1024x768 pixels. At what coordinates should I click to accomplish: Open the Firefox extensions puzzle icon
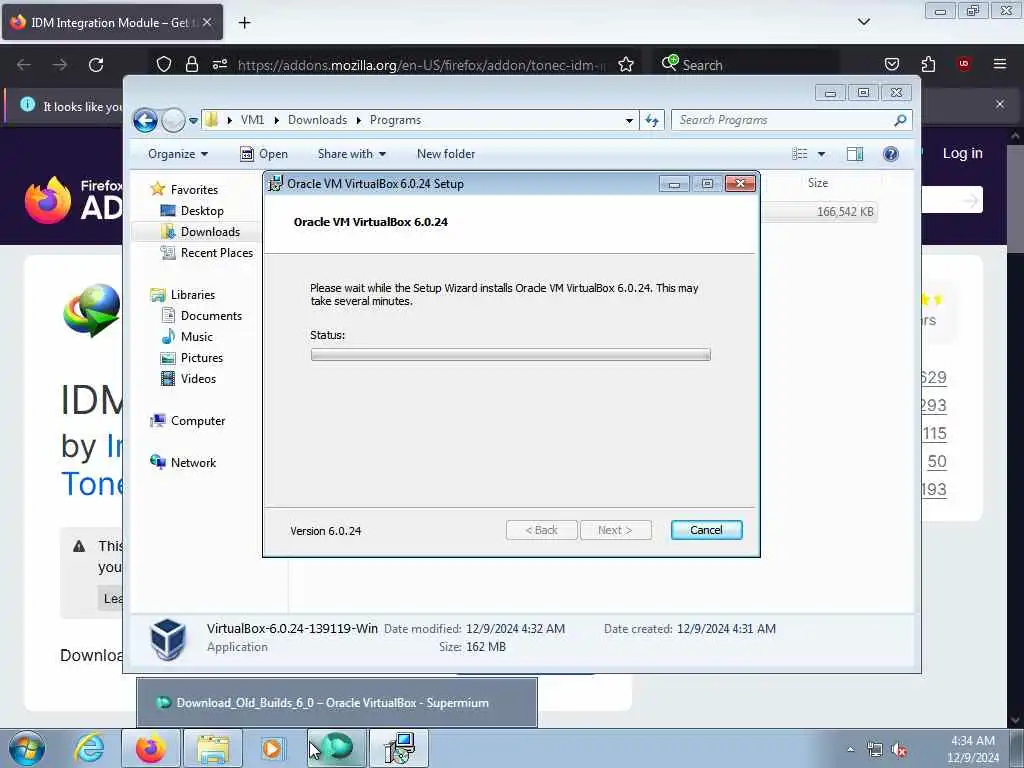pyautogui.click(x=928, y=64)
